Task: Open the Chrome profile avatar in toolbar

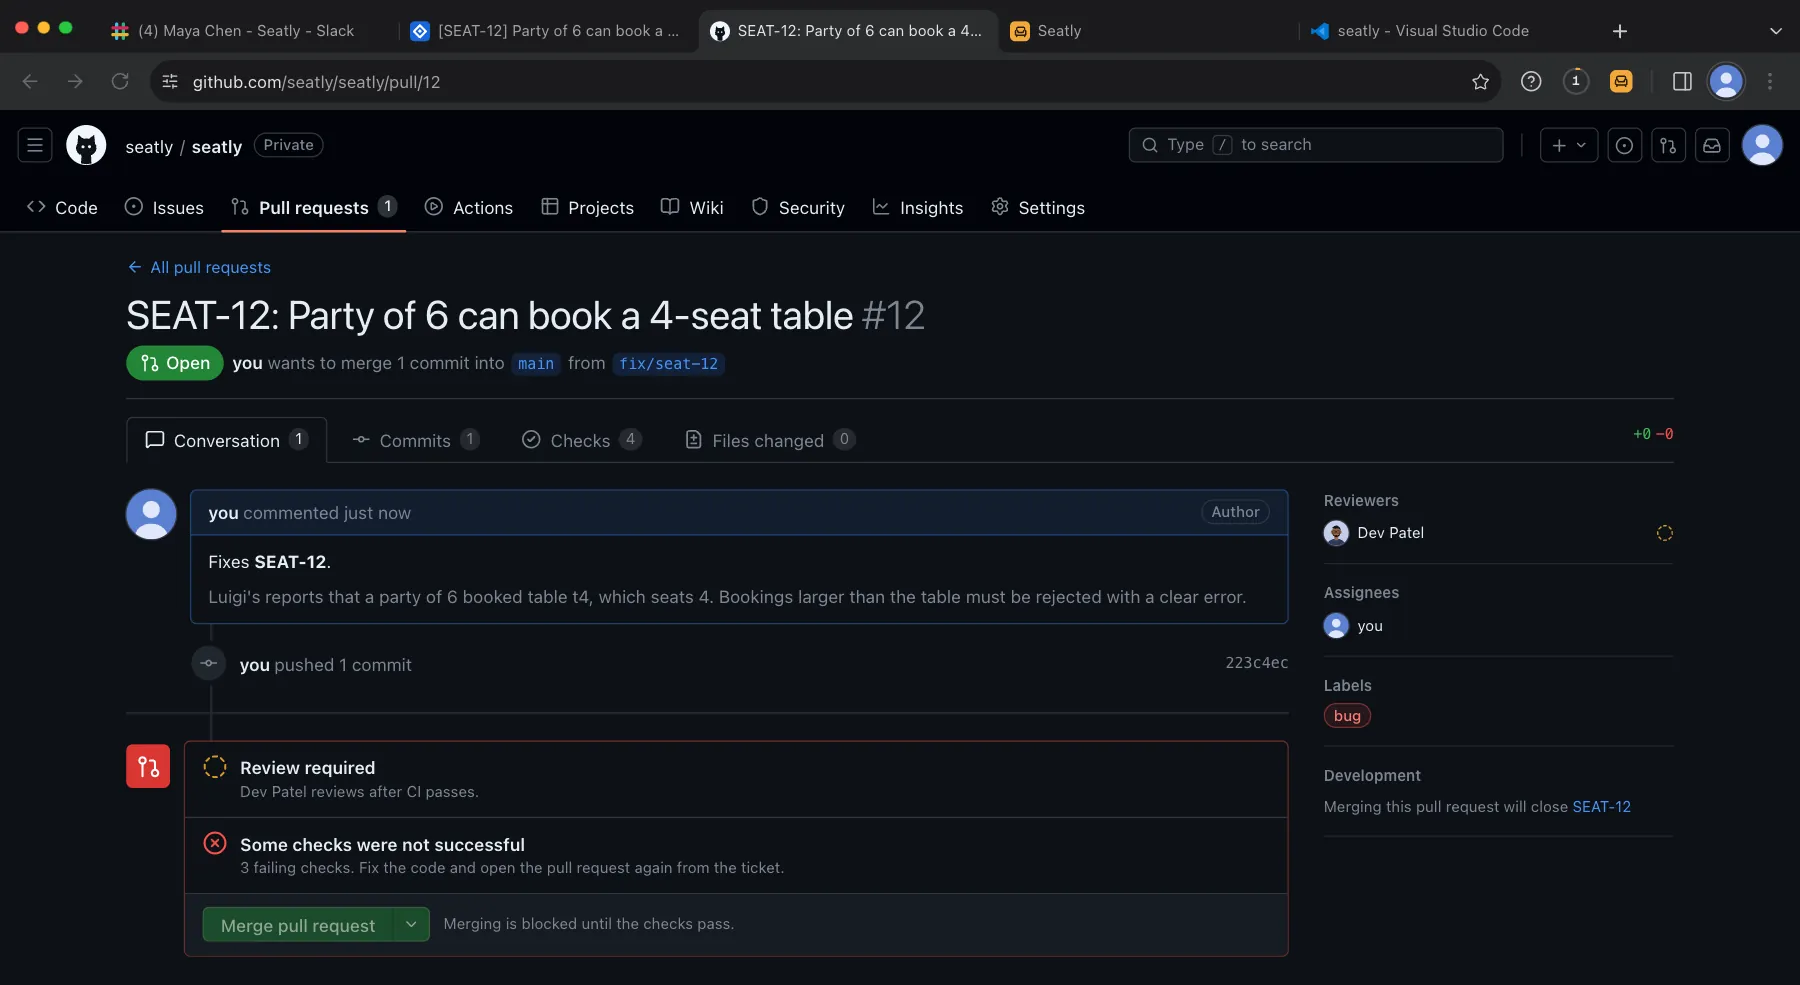Action: click(1726, 82)
